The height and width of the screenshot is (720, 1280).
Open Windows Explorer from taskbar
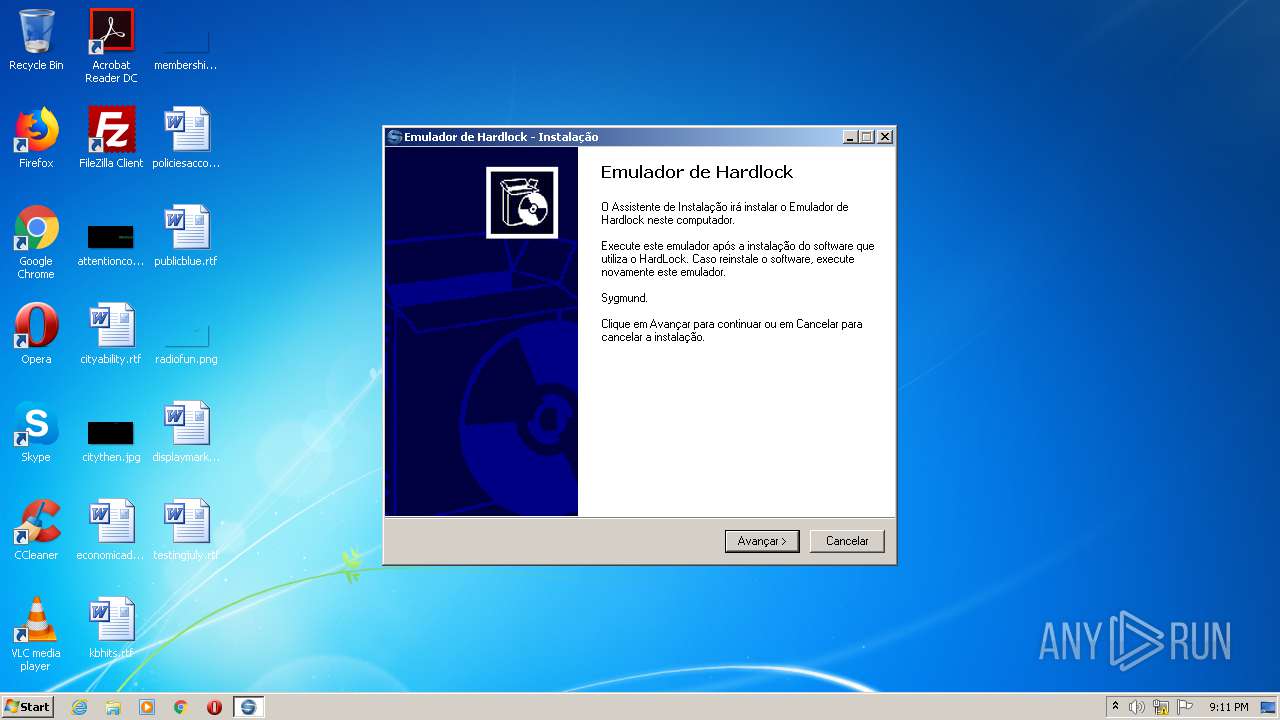pyautogui.click(x=113, y=707)
